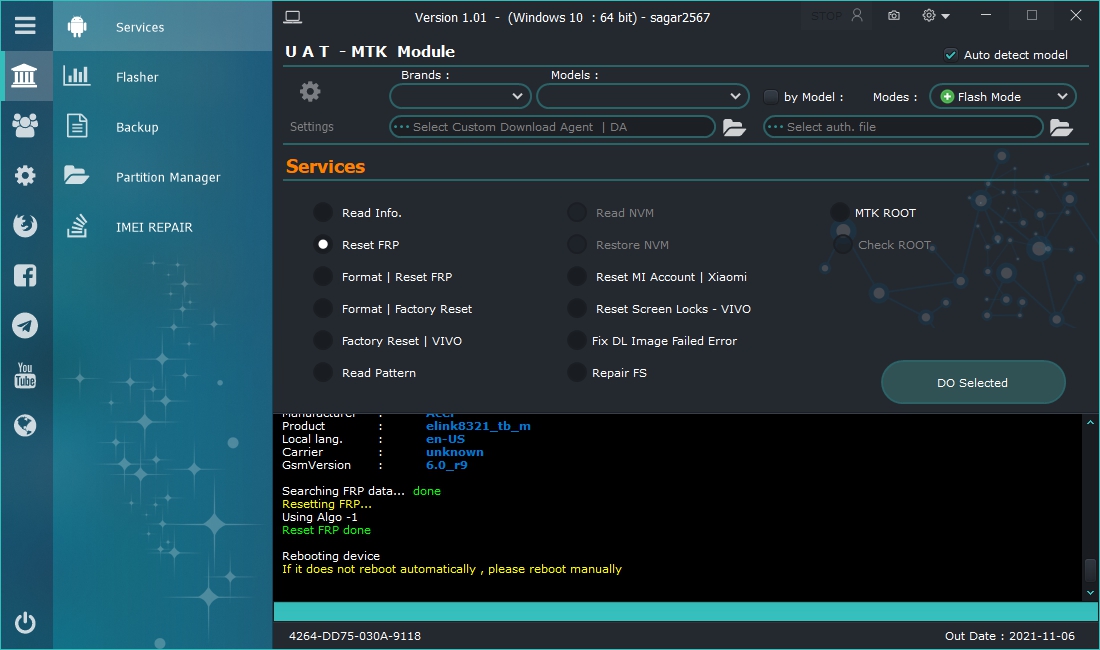The image size is (1100, 650).
Task: Click the Select auth. file field
Action: 903,127
